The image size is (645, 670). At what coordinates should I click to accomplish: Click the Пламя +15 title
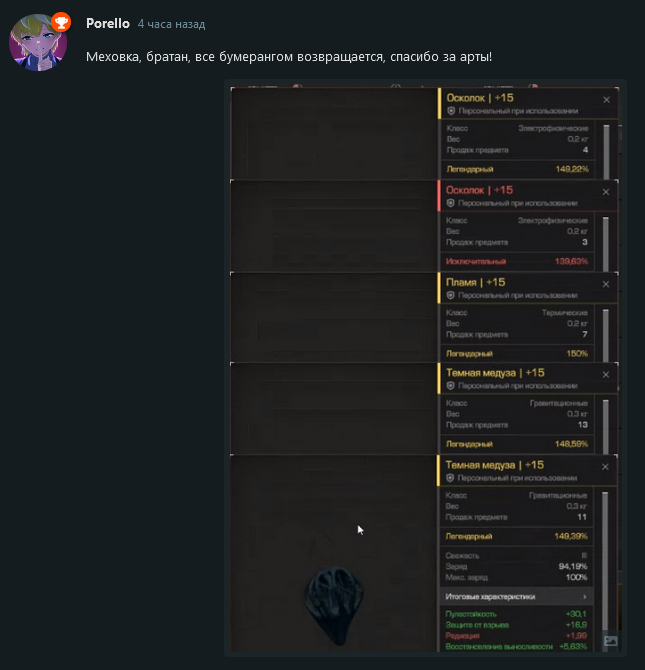click(x=475, y=282)
